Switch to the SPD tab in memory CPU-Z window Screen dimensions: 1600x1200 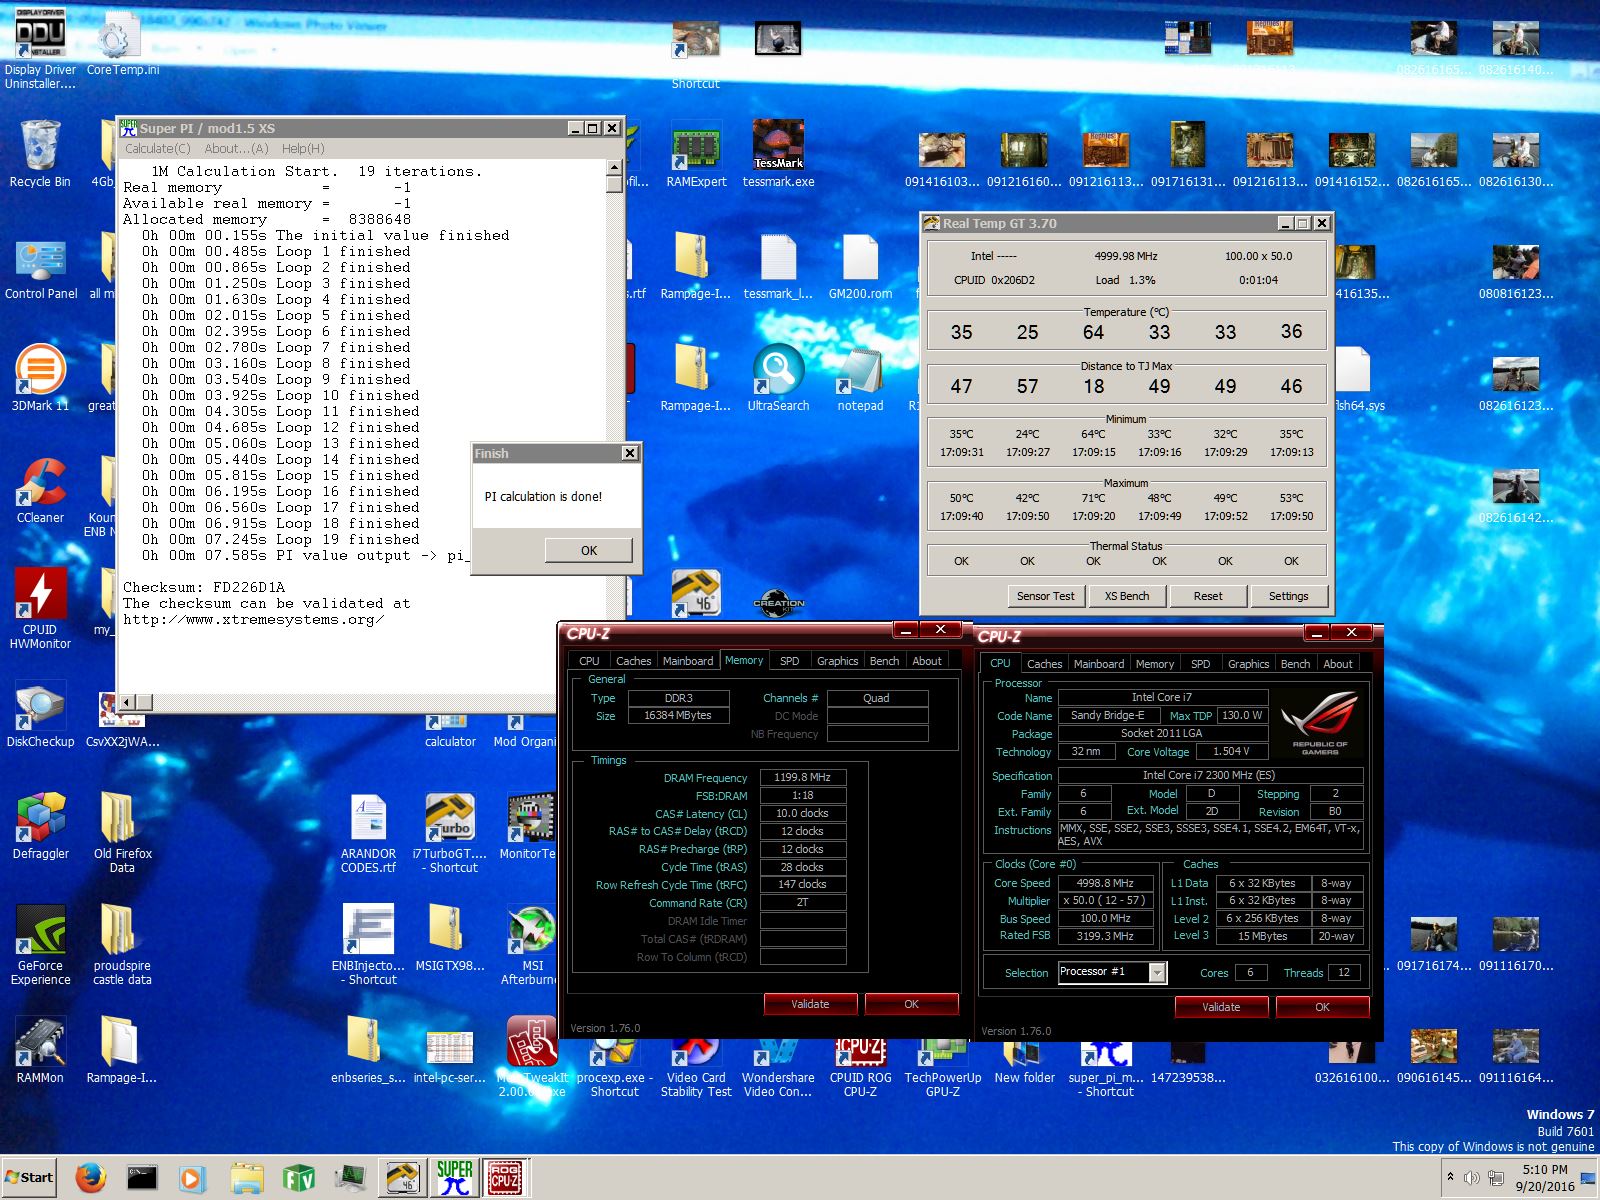(789, 661)
